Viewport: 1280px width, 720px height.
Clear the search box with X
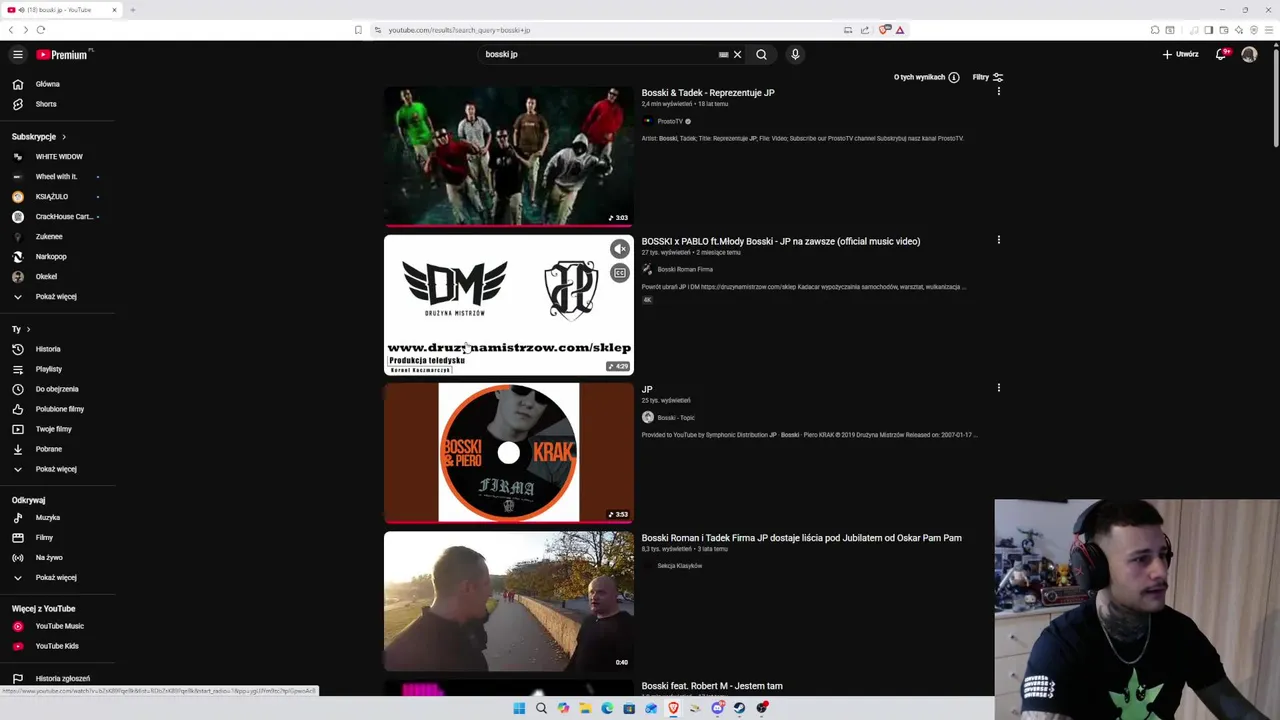tap(738, 55)
